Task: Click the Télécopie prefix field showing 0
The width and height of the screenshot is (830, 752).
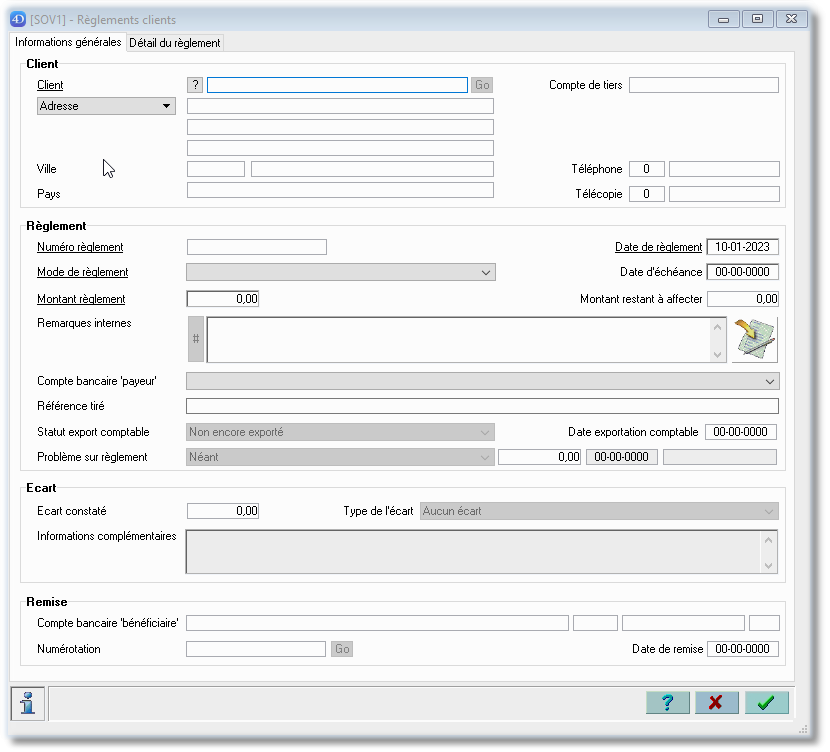Action: tap(647, 194)
